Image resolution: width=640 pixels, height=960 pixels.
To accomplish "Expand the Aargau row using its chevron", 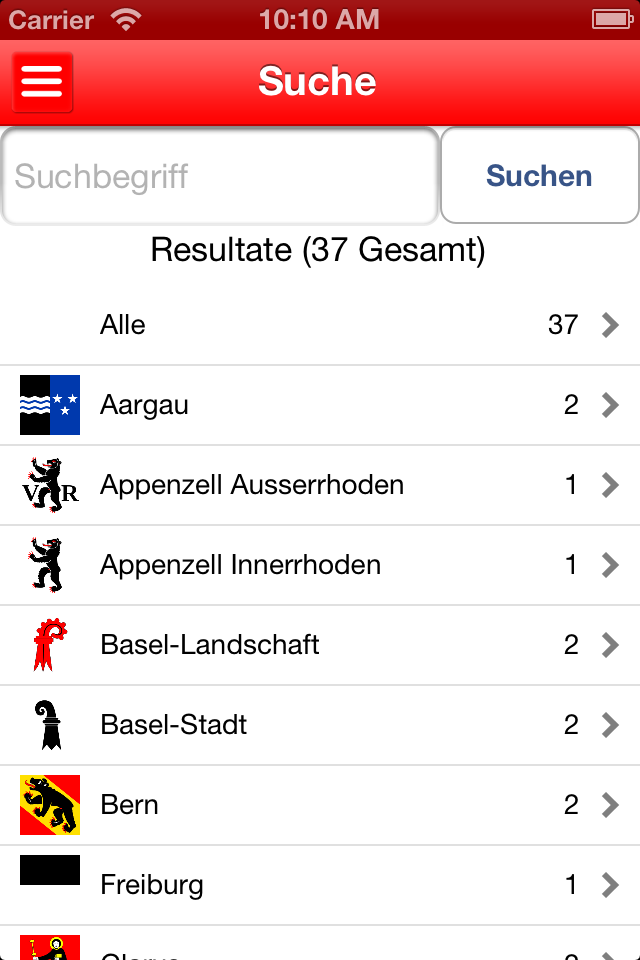I will (x=611, y=404).
